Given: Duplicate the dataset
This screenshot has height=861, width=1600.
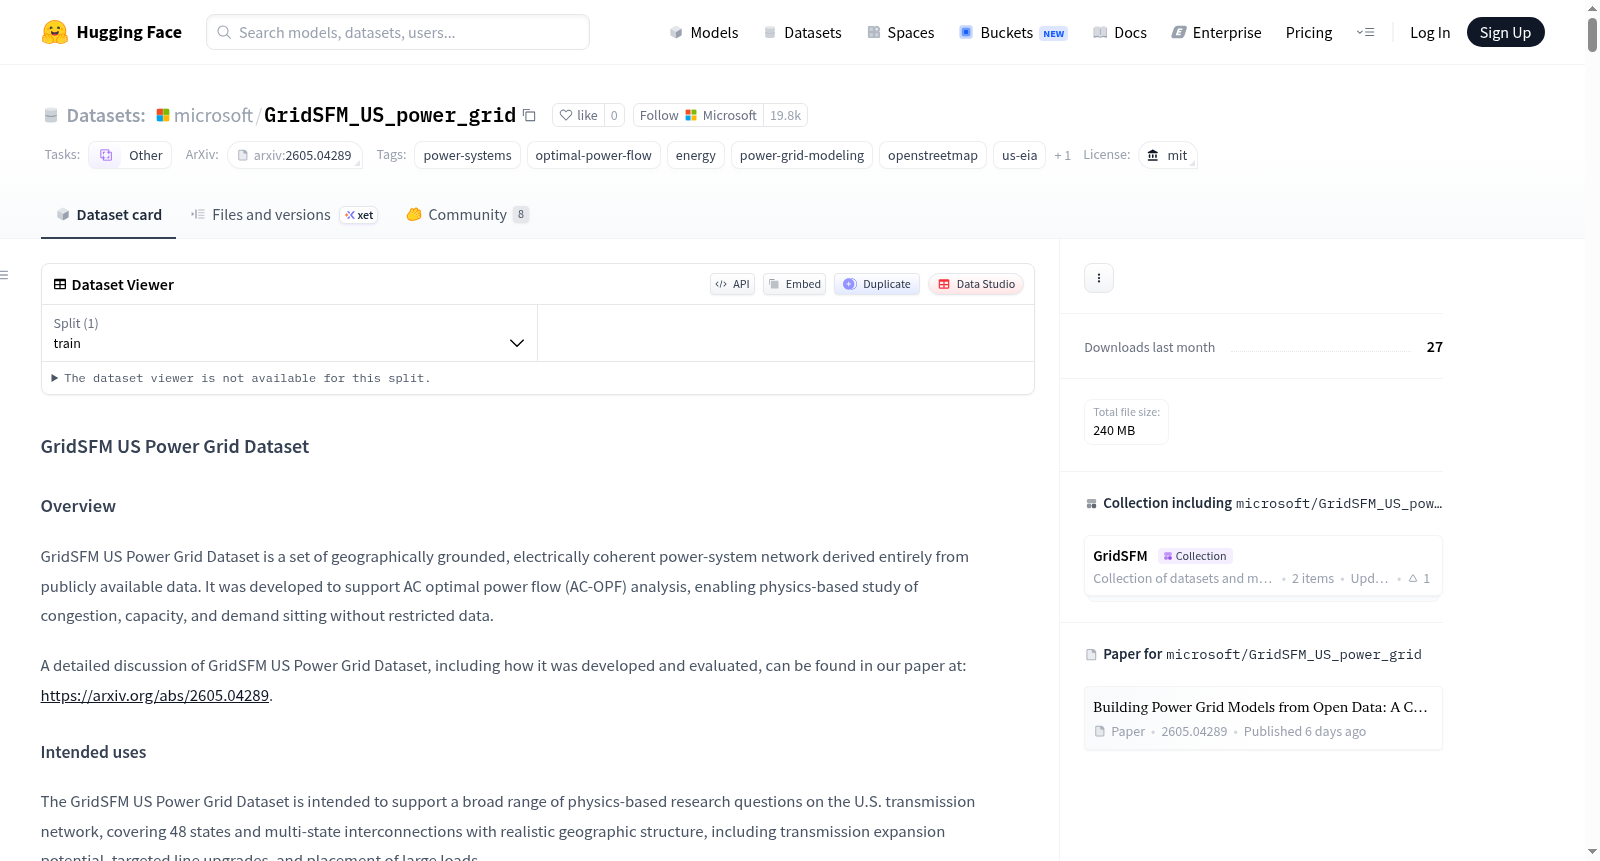Looking at the screenshot, I should pyautogui.click(x=877, y=284).
